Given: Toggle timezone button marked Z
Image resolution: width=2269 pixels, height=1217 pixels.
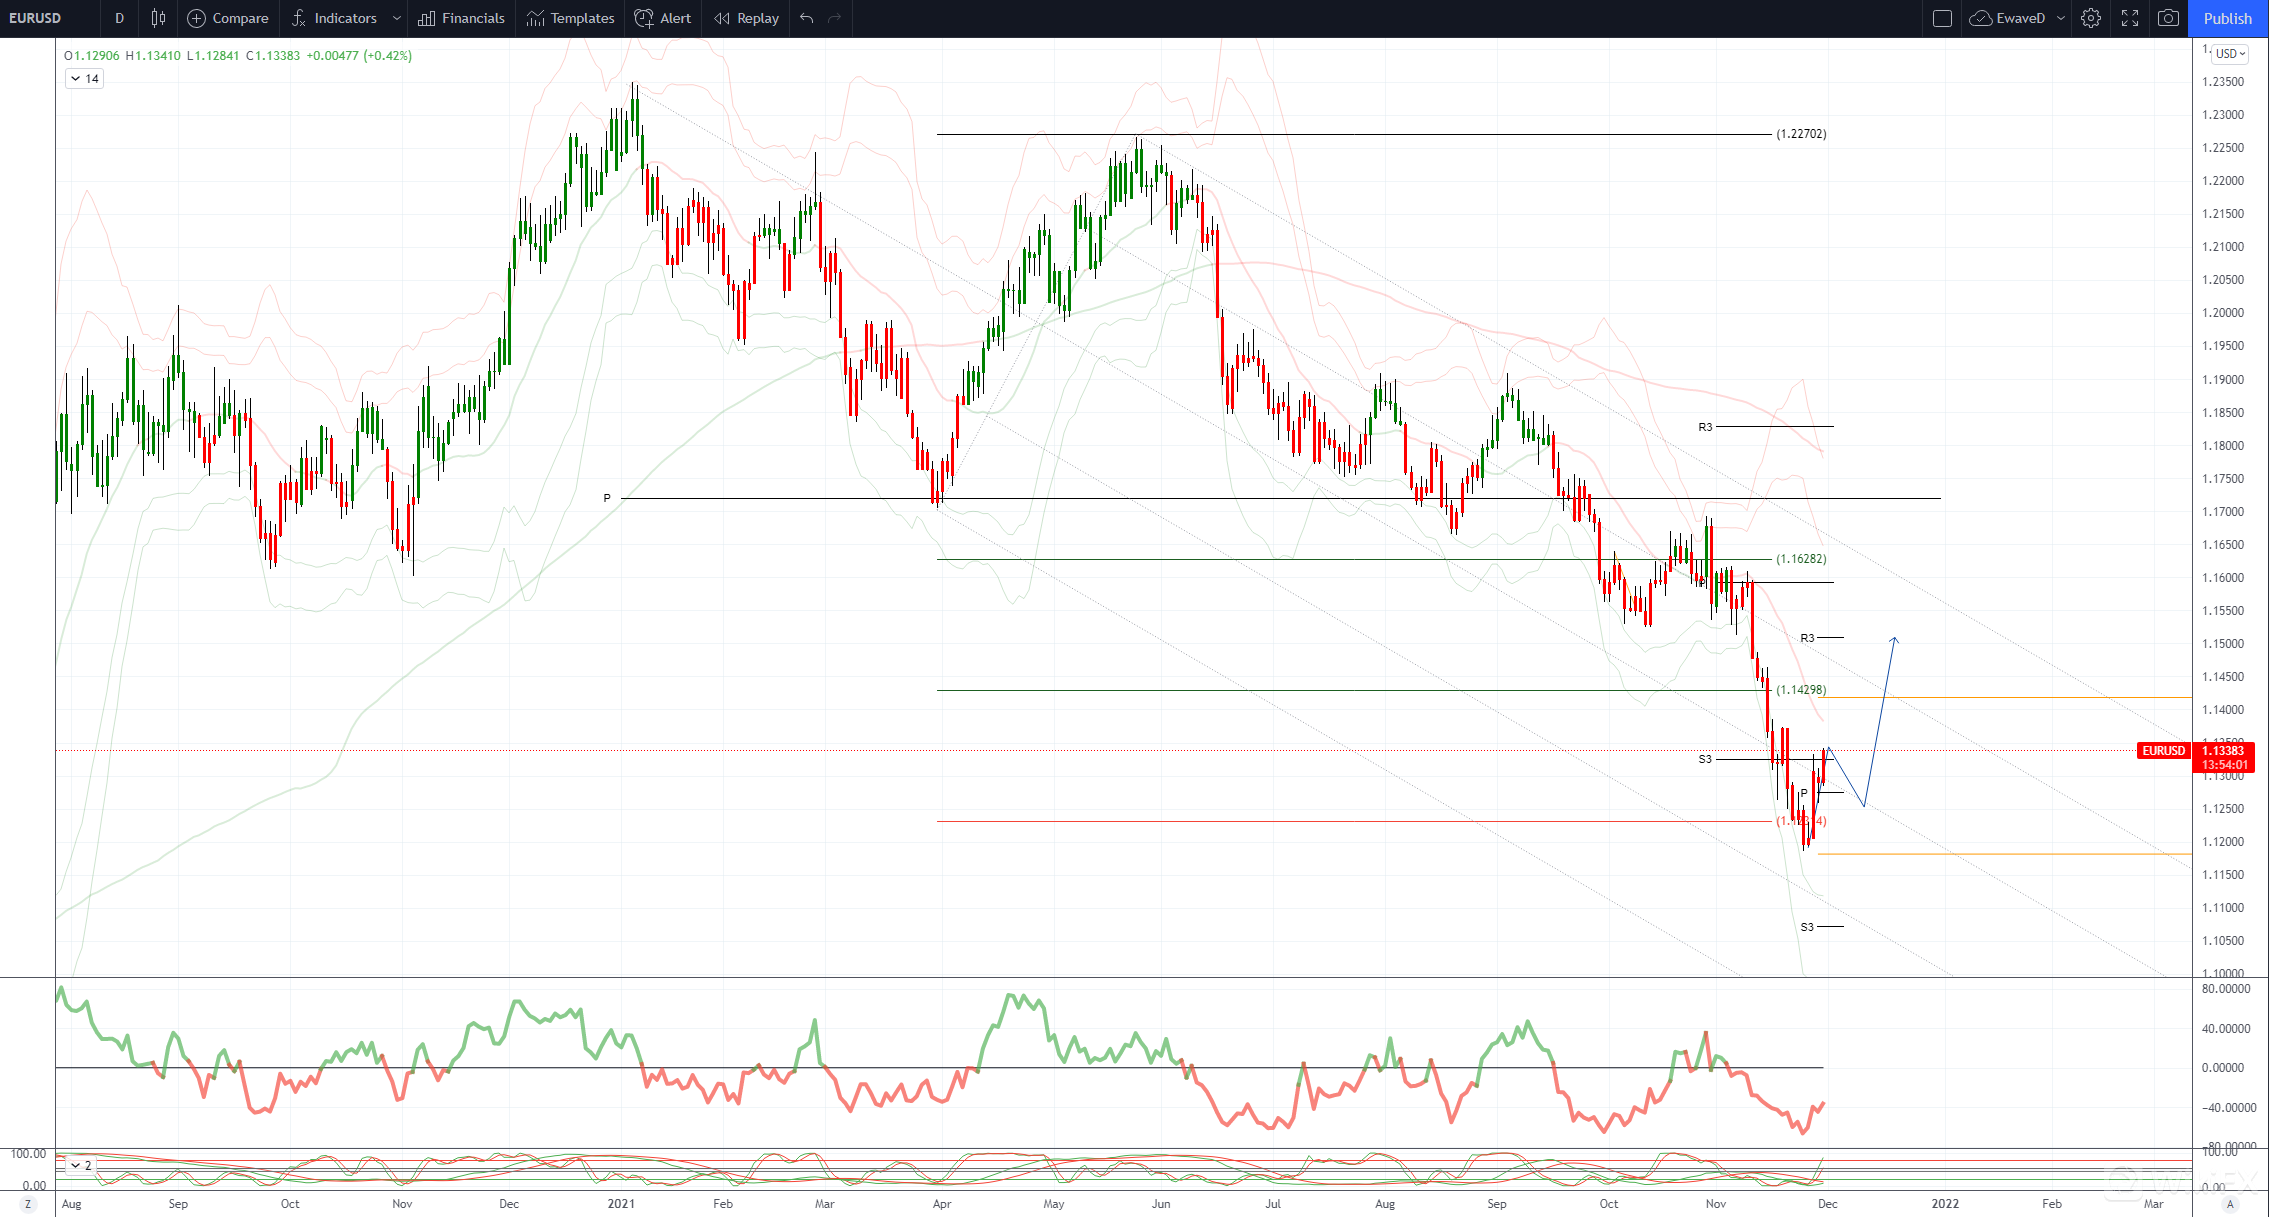Looking at the screenshot, I should (x=28, y=1204).
